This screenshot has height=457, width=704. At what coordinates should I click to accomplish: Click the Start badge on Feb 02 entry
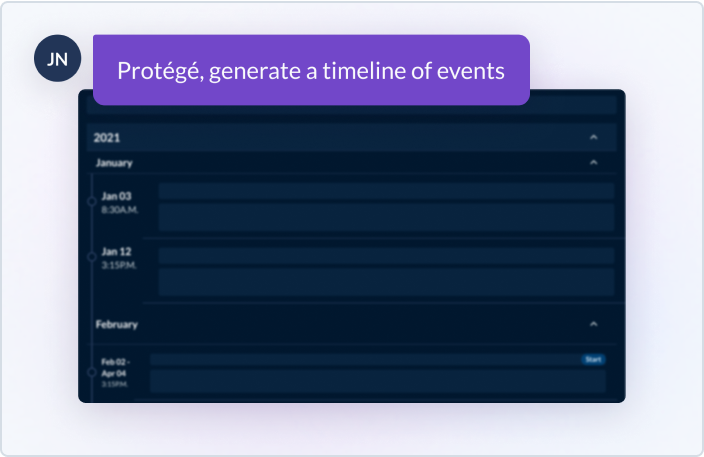point(593,359)
